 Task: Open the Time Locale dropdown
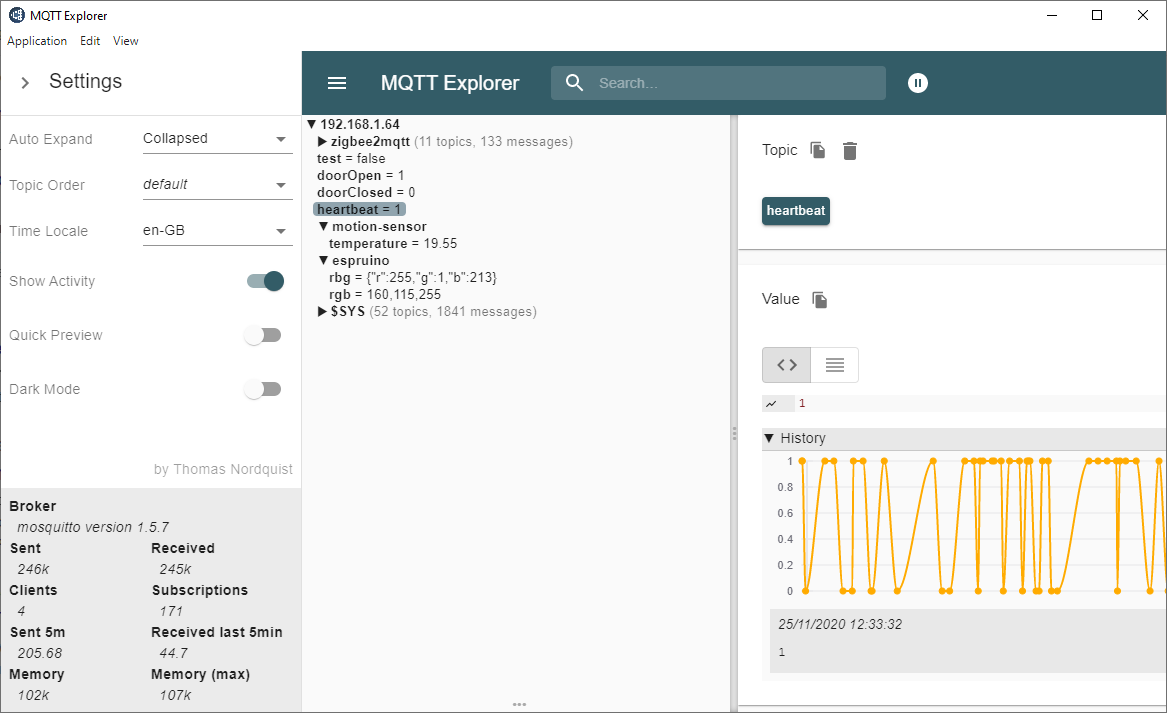click(217, 231)
